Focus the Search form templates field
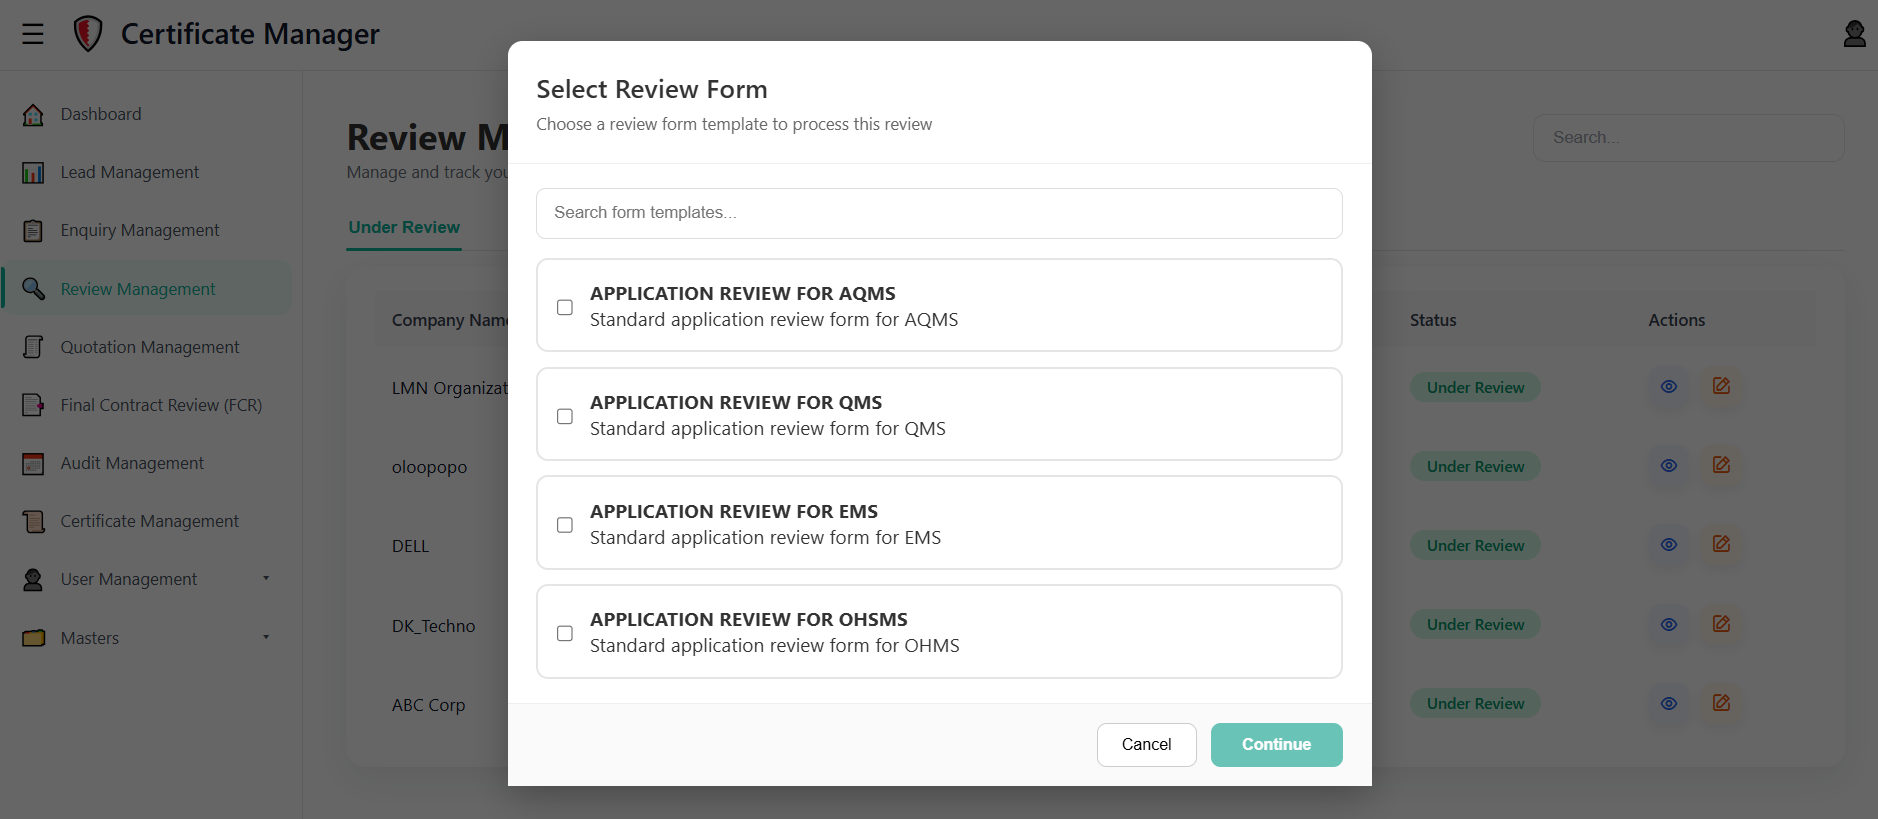 point(939,213)
